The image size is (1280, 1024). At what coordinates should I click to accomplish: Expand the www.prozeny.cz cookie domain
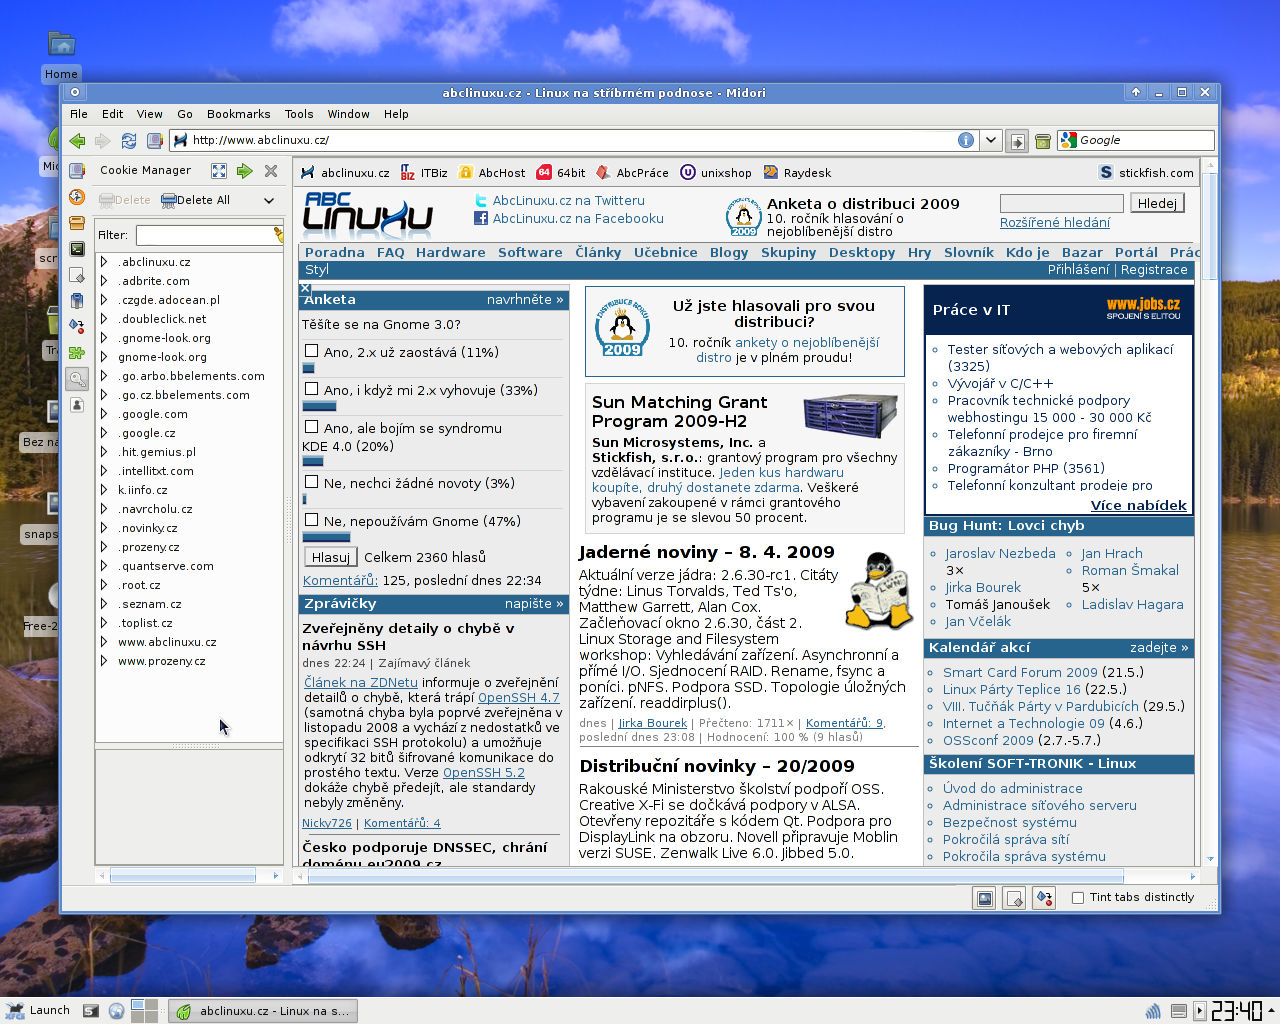click(104, 661)
